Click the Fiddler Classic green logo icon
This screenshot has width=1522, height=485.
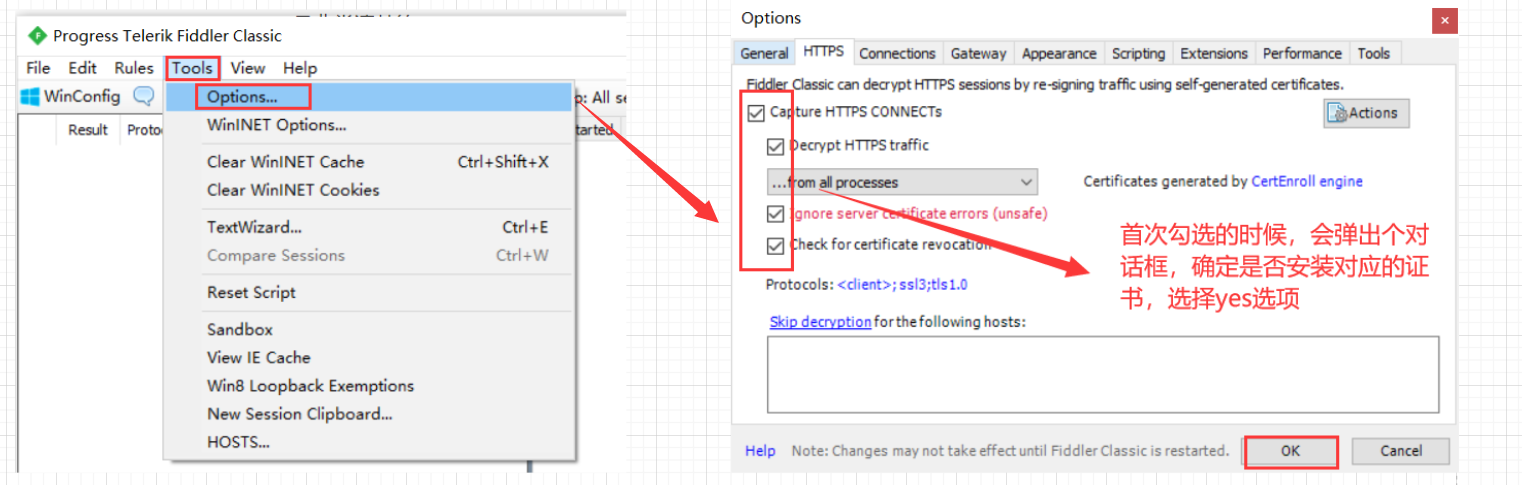click(x=37, y=36)
